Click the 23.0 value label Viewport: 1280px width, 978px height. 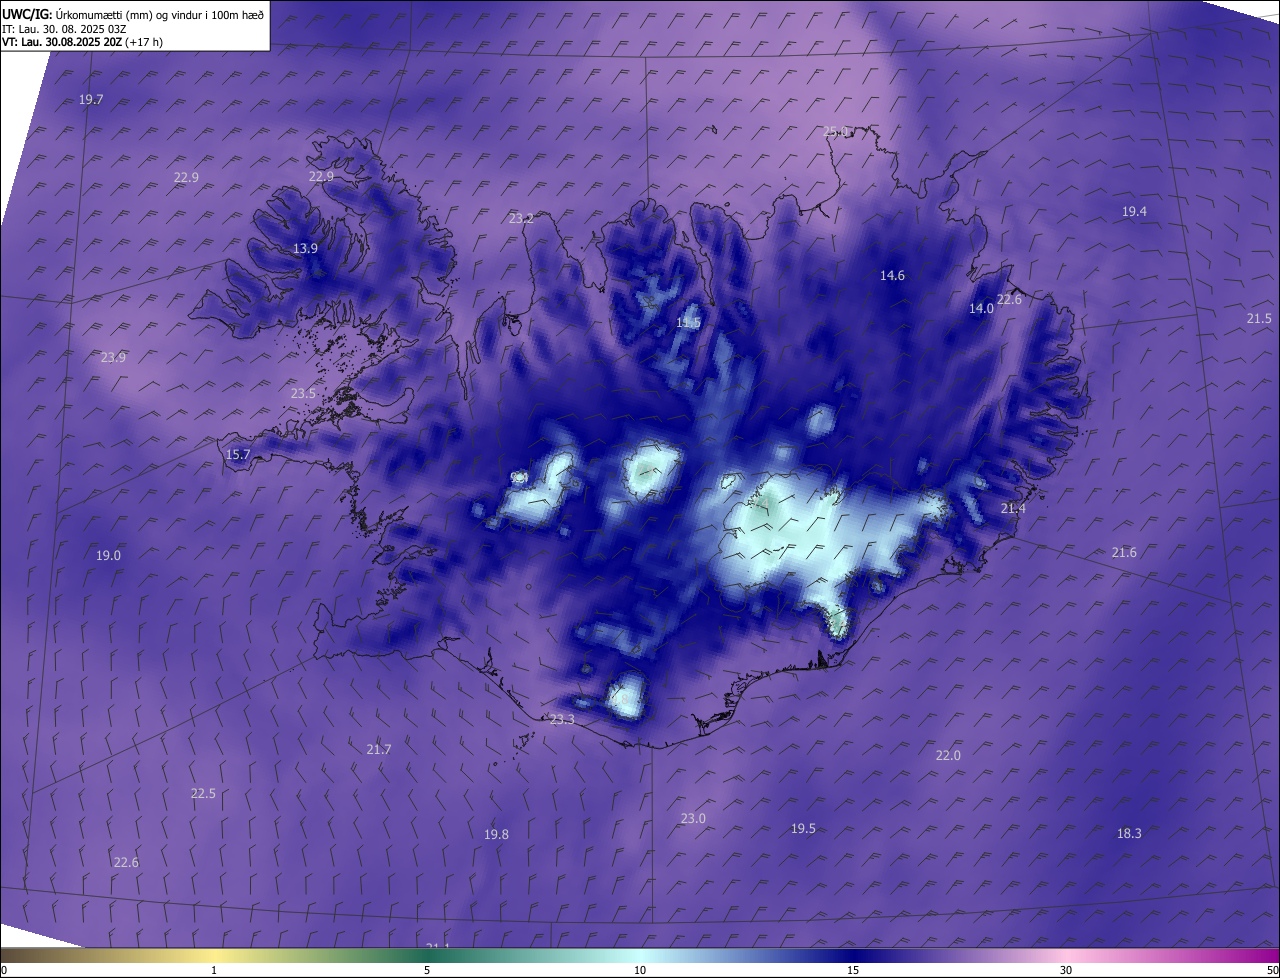tap(693, 819)
